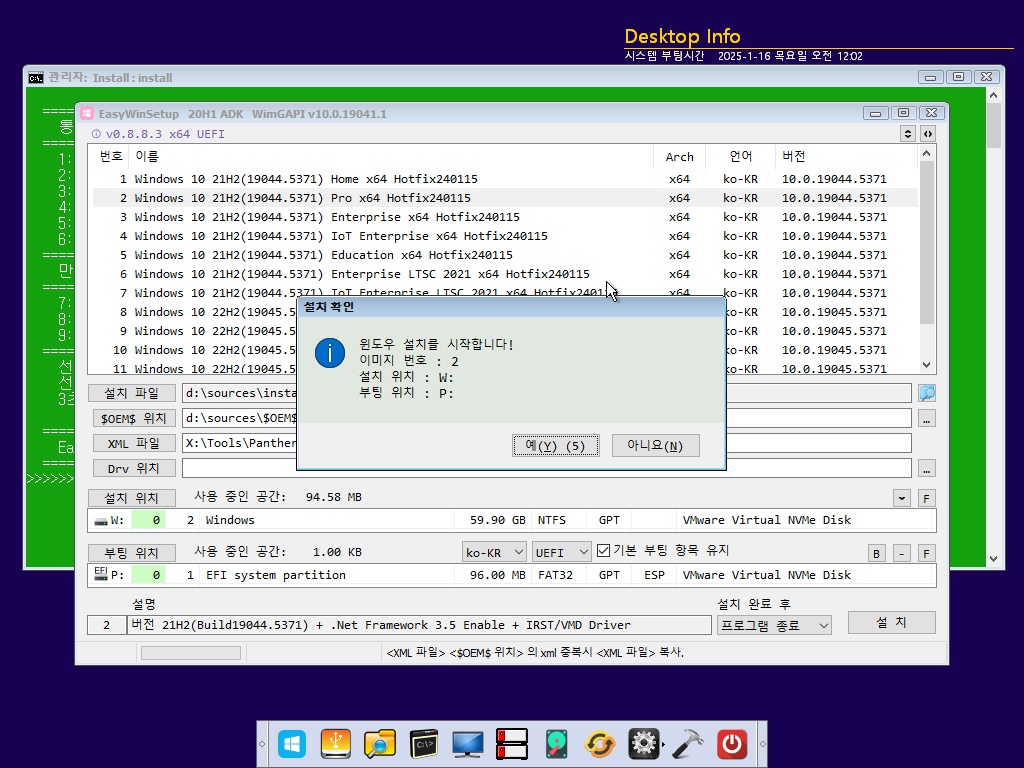This screenshot has width=1024, height=768.
Task: Click the description text field with 버전 21H2
Action: click(419, 625)
